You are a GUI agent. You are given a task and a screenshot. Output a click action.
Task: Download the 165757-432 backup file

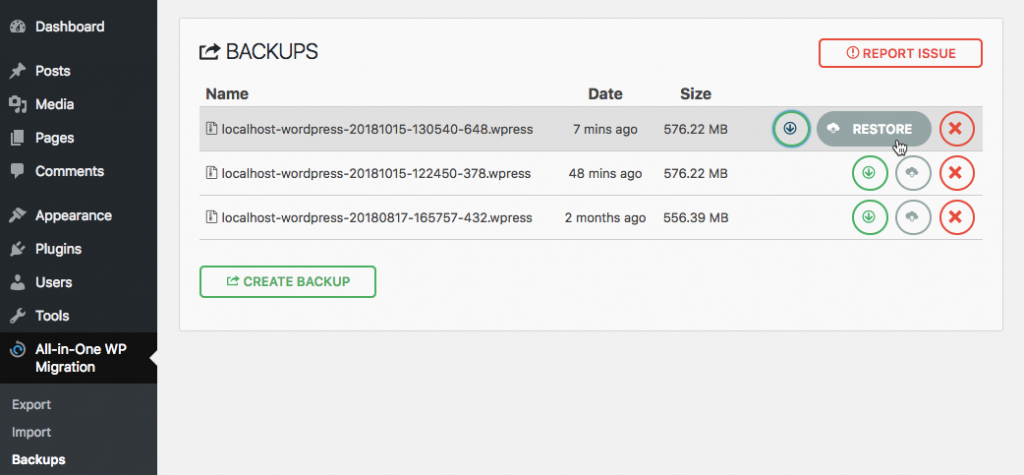click(x=869, y=218)
